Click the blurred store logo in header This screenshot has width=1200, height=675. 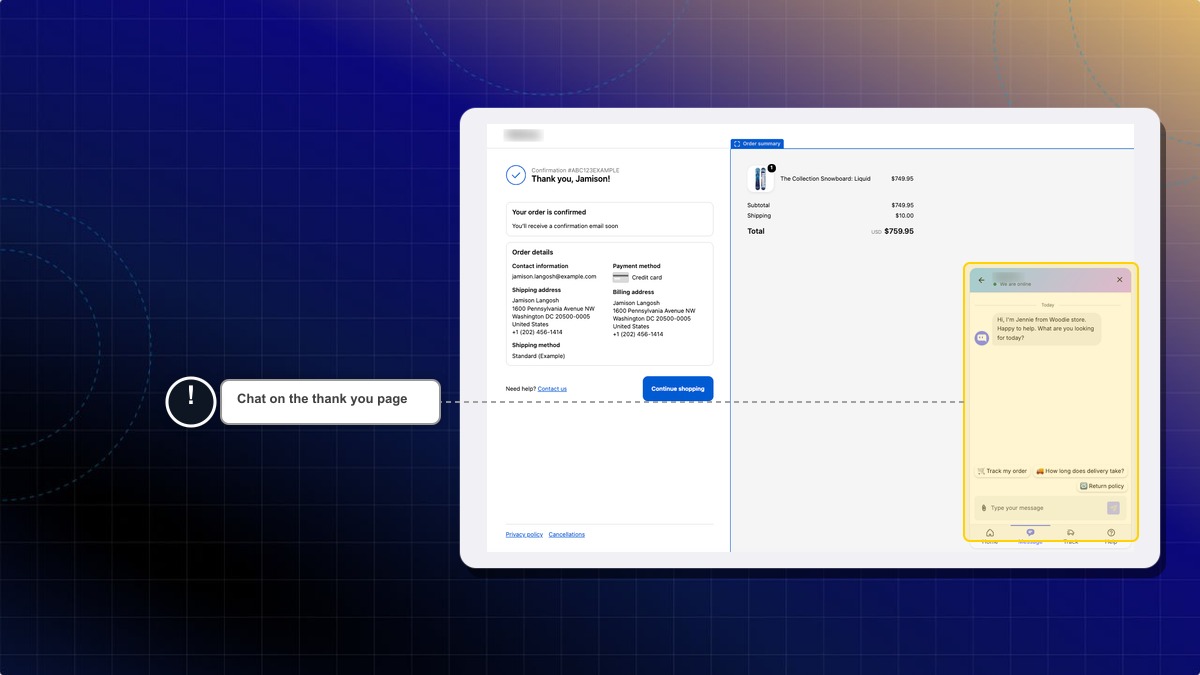523,135
